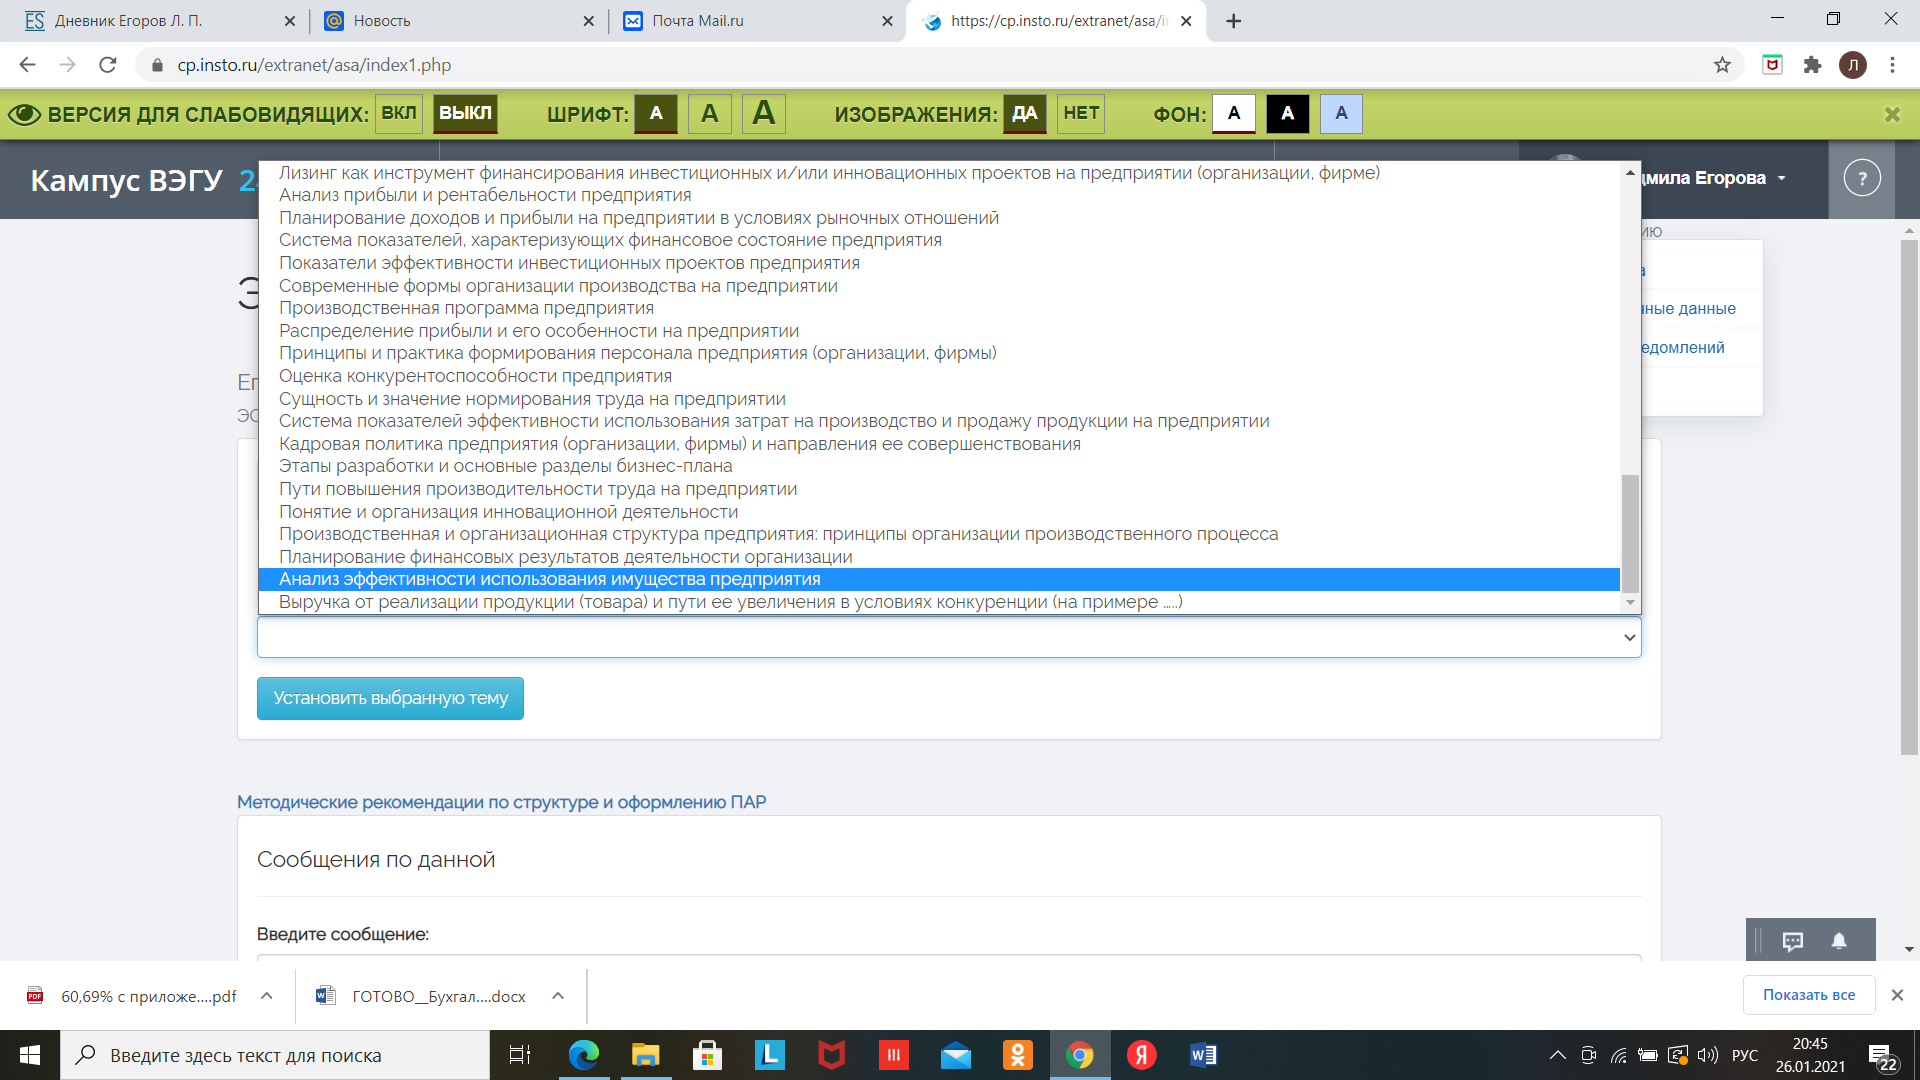Open Yandex browser in taskbar

(1141, 1055)
